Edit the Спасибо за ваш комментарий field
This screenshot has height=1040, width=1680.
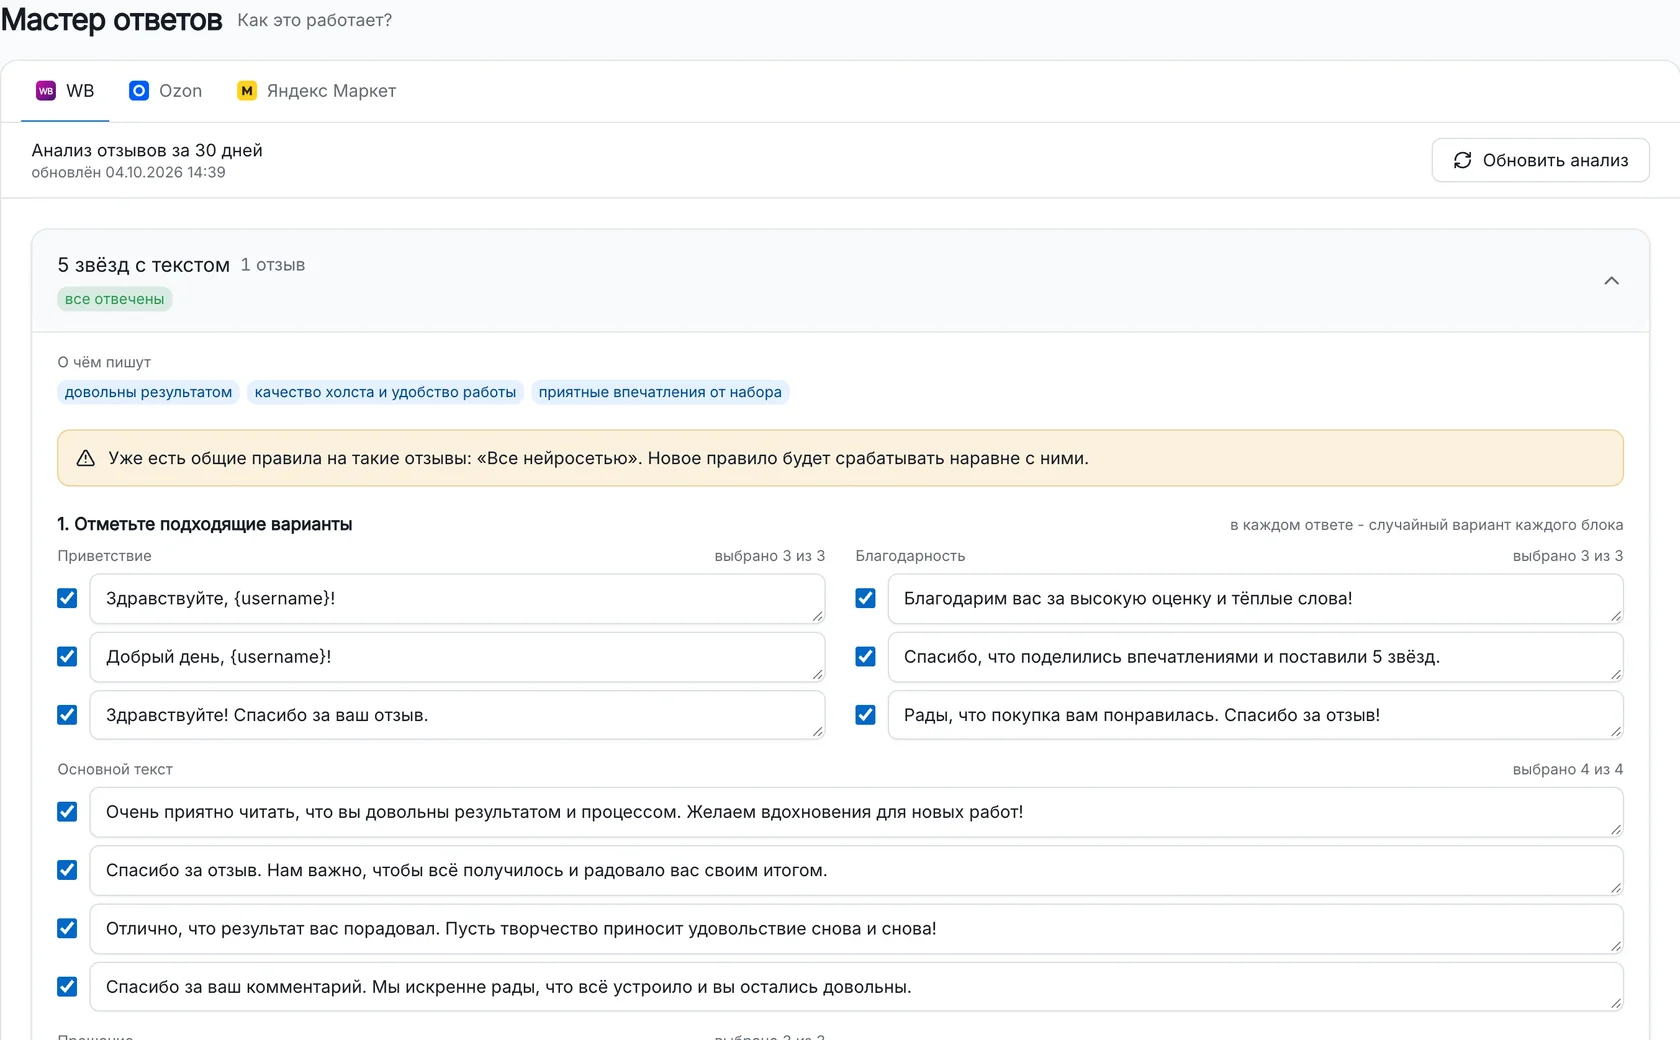pyautogui.click(x=856, y=987)
